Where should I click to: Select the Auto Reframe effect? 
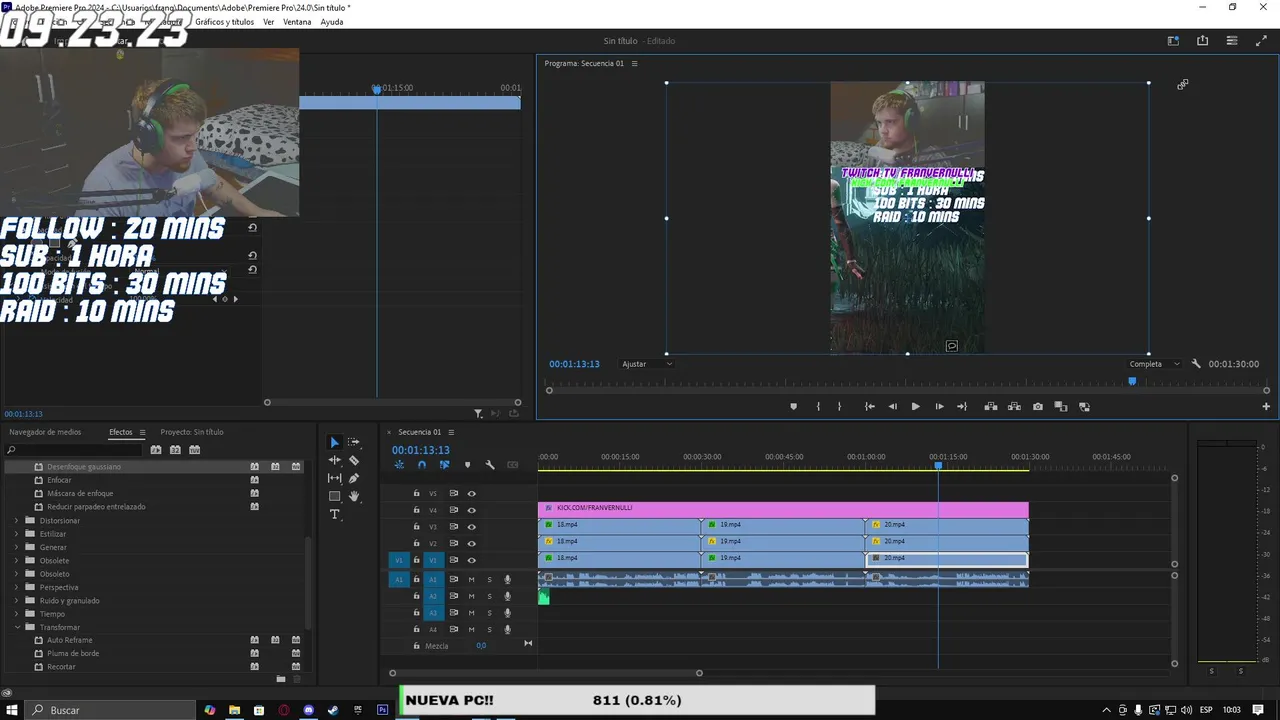tap(69, 640)
